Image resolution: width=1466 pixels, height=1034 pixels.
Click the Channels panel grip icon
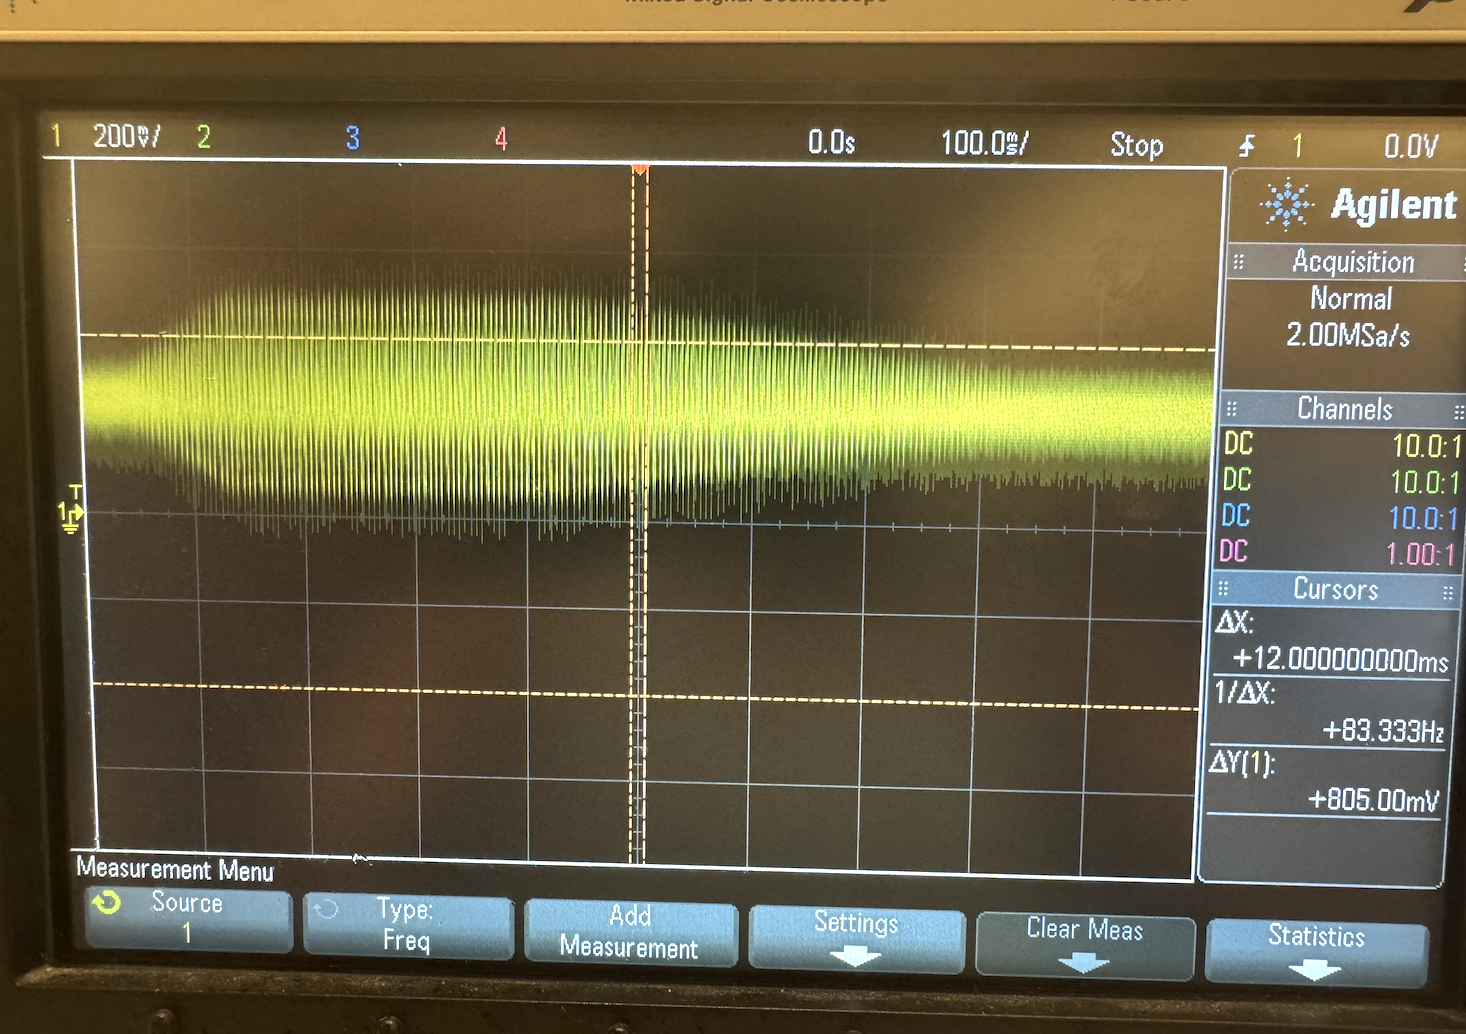click(x=1232, y=409)
